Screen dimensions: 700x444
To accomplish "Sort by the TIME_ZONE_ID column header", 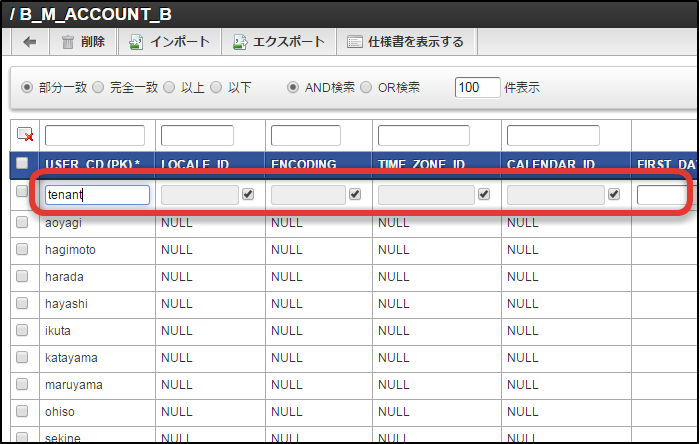I will 421,164.
